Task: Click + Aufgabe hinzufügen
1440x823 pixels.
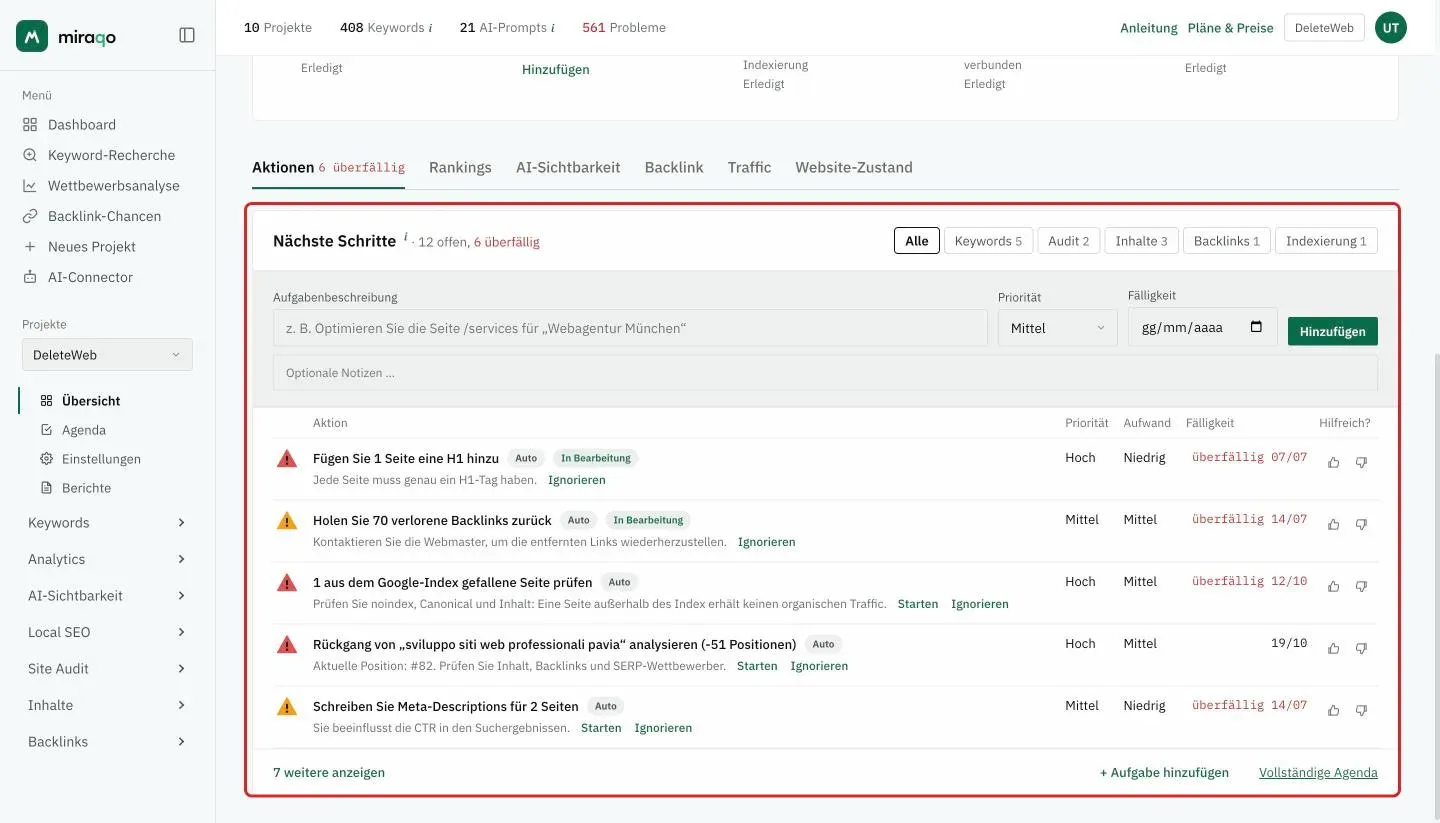Action: 1164,773
